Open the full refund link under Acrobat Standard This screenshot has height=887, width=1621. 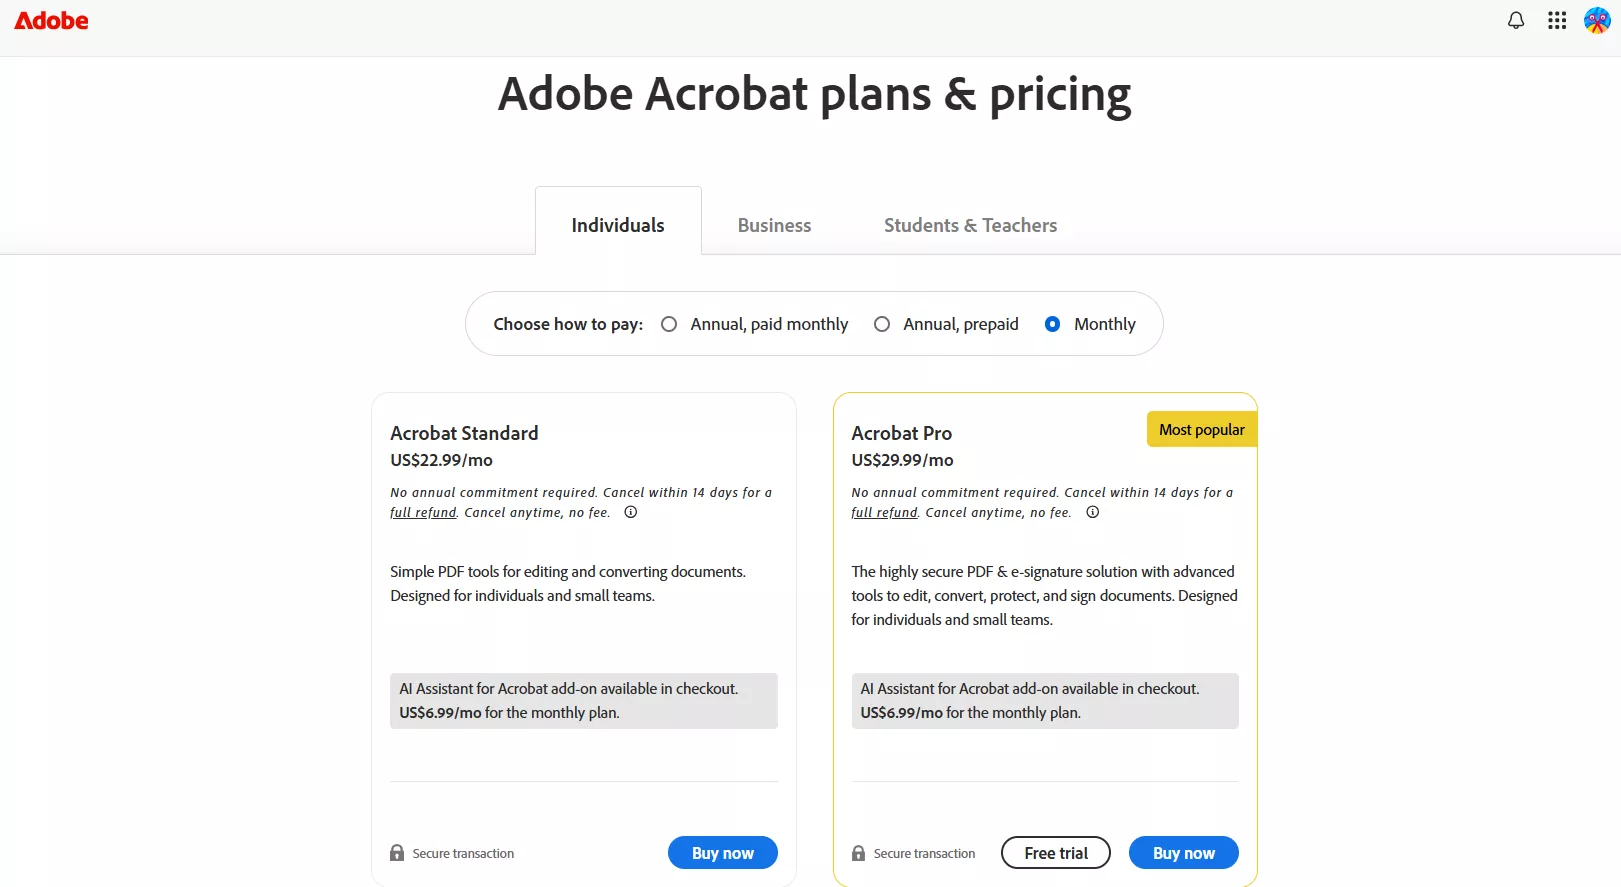[422, 512]
